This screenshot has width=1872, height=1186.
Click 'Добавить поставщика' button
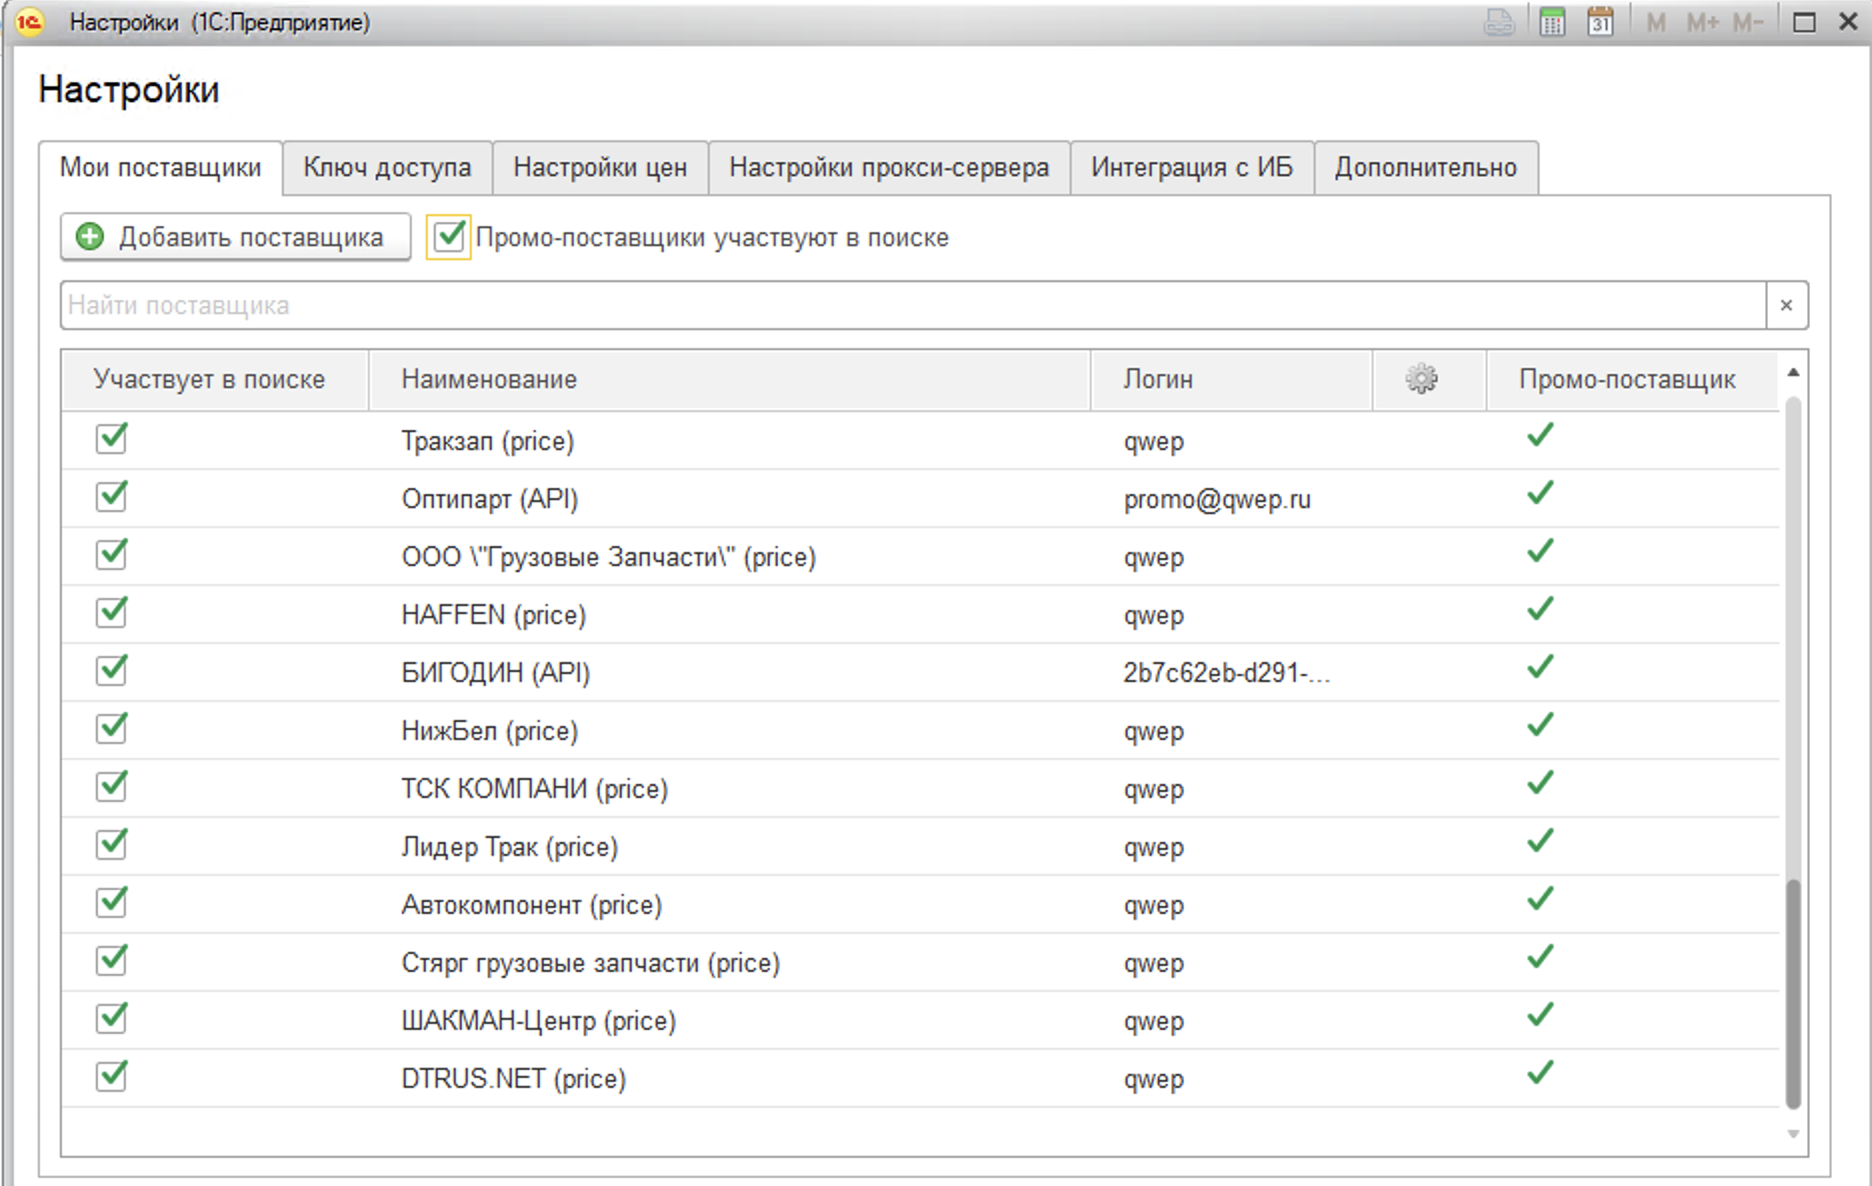[x=235, y=237]
